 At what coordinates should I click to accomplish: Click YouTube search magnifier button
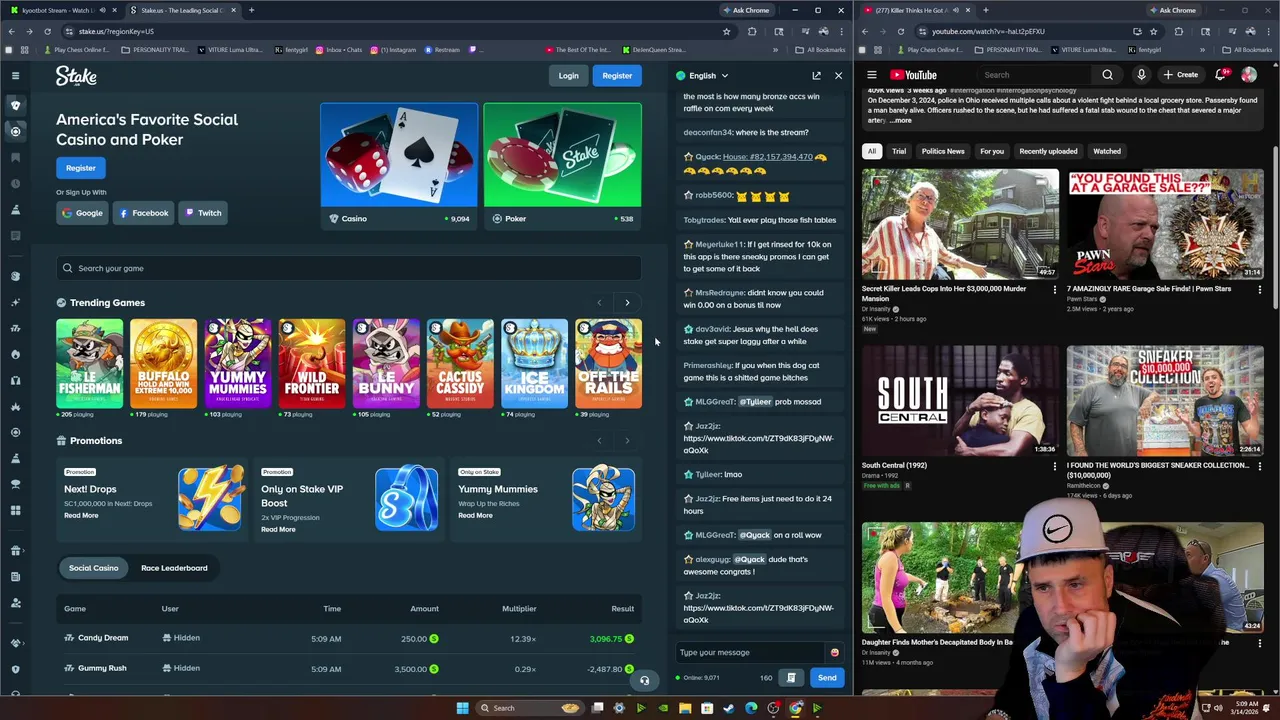click(x=1107, y=75)
